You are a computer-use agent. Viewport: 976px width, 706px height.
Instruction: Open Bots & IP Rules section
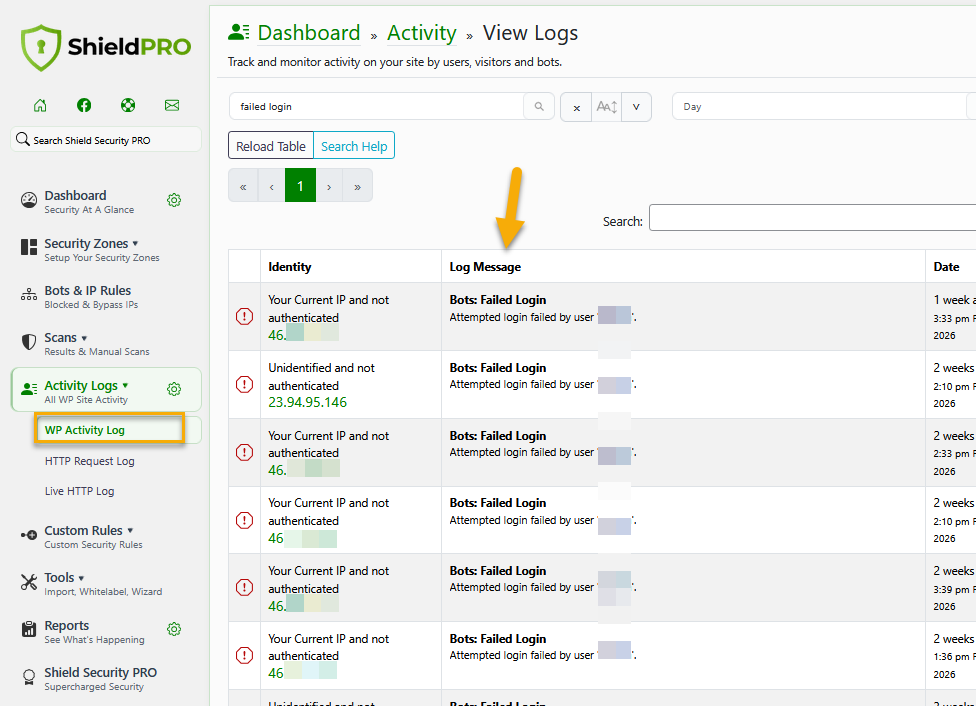(x=91, y=296)
